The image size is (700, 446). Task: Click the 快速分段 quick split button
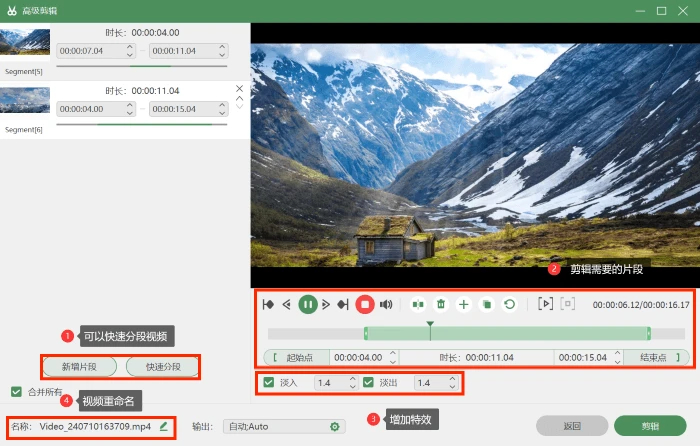click(x=163, y=367)
